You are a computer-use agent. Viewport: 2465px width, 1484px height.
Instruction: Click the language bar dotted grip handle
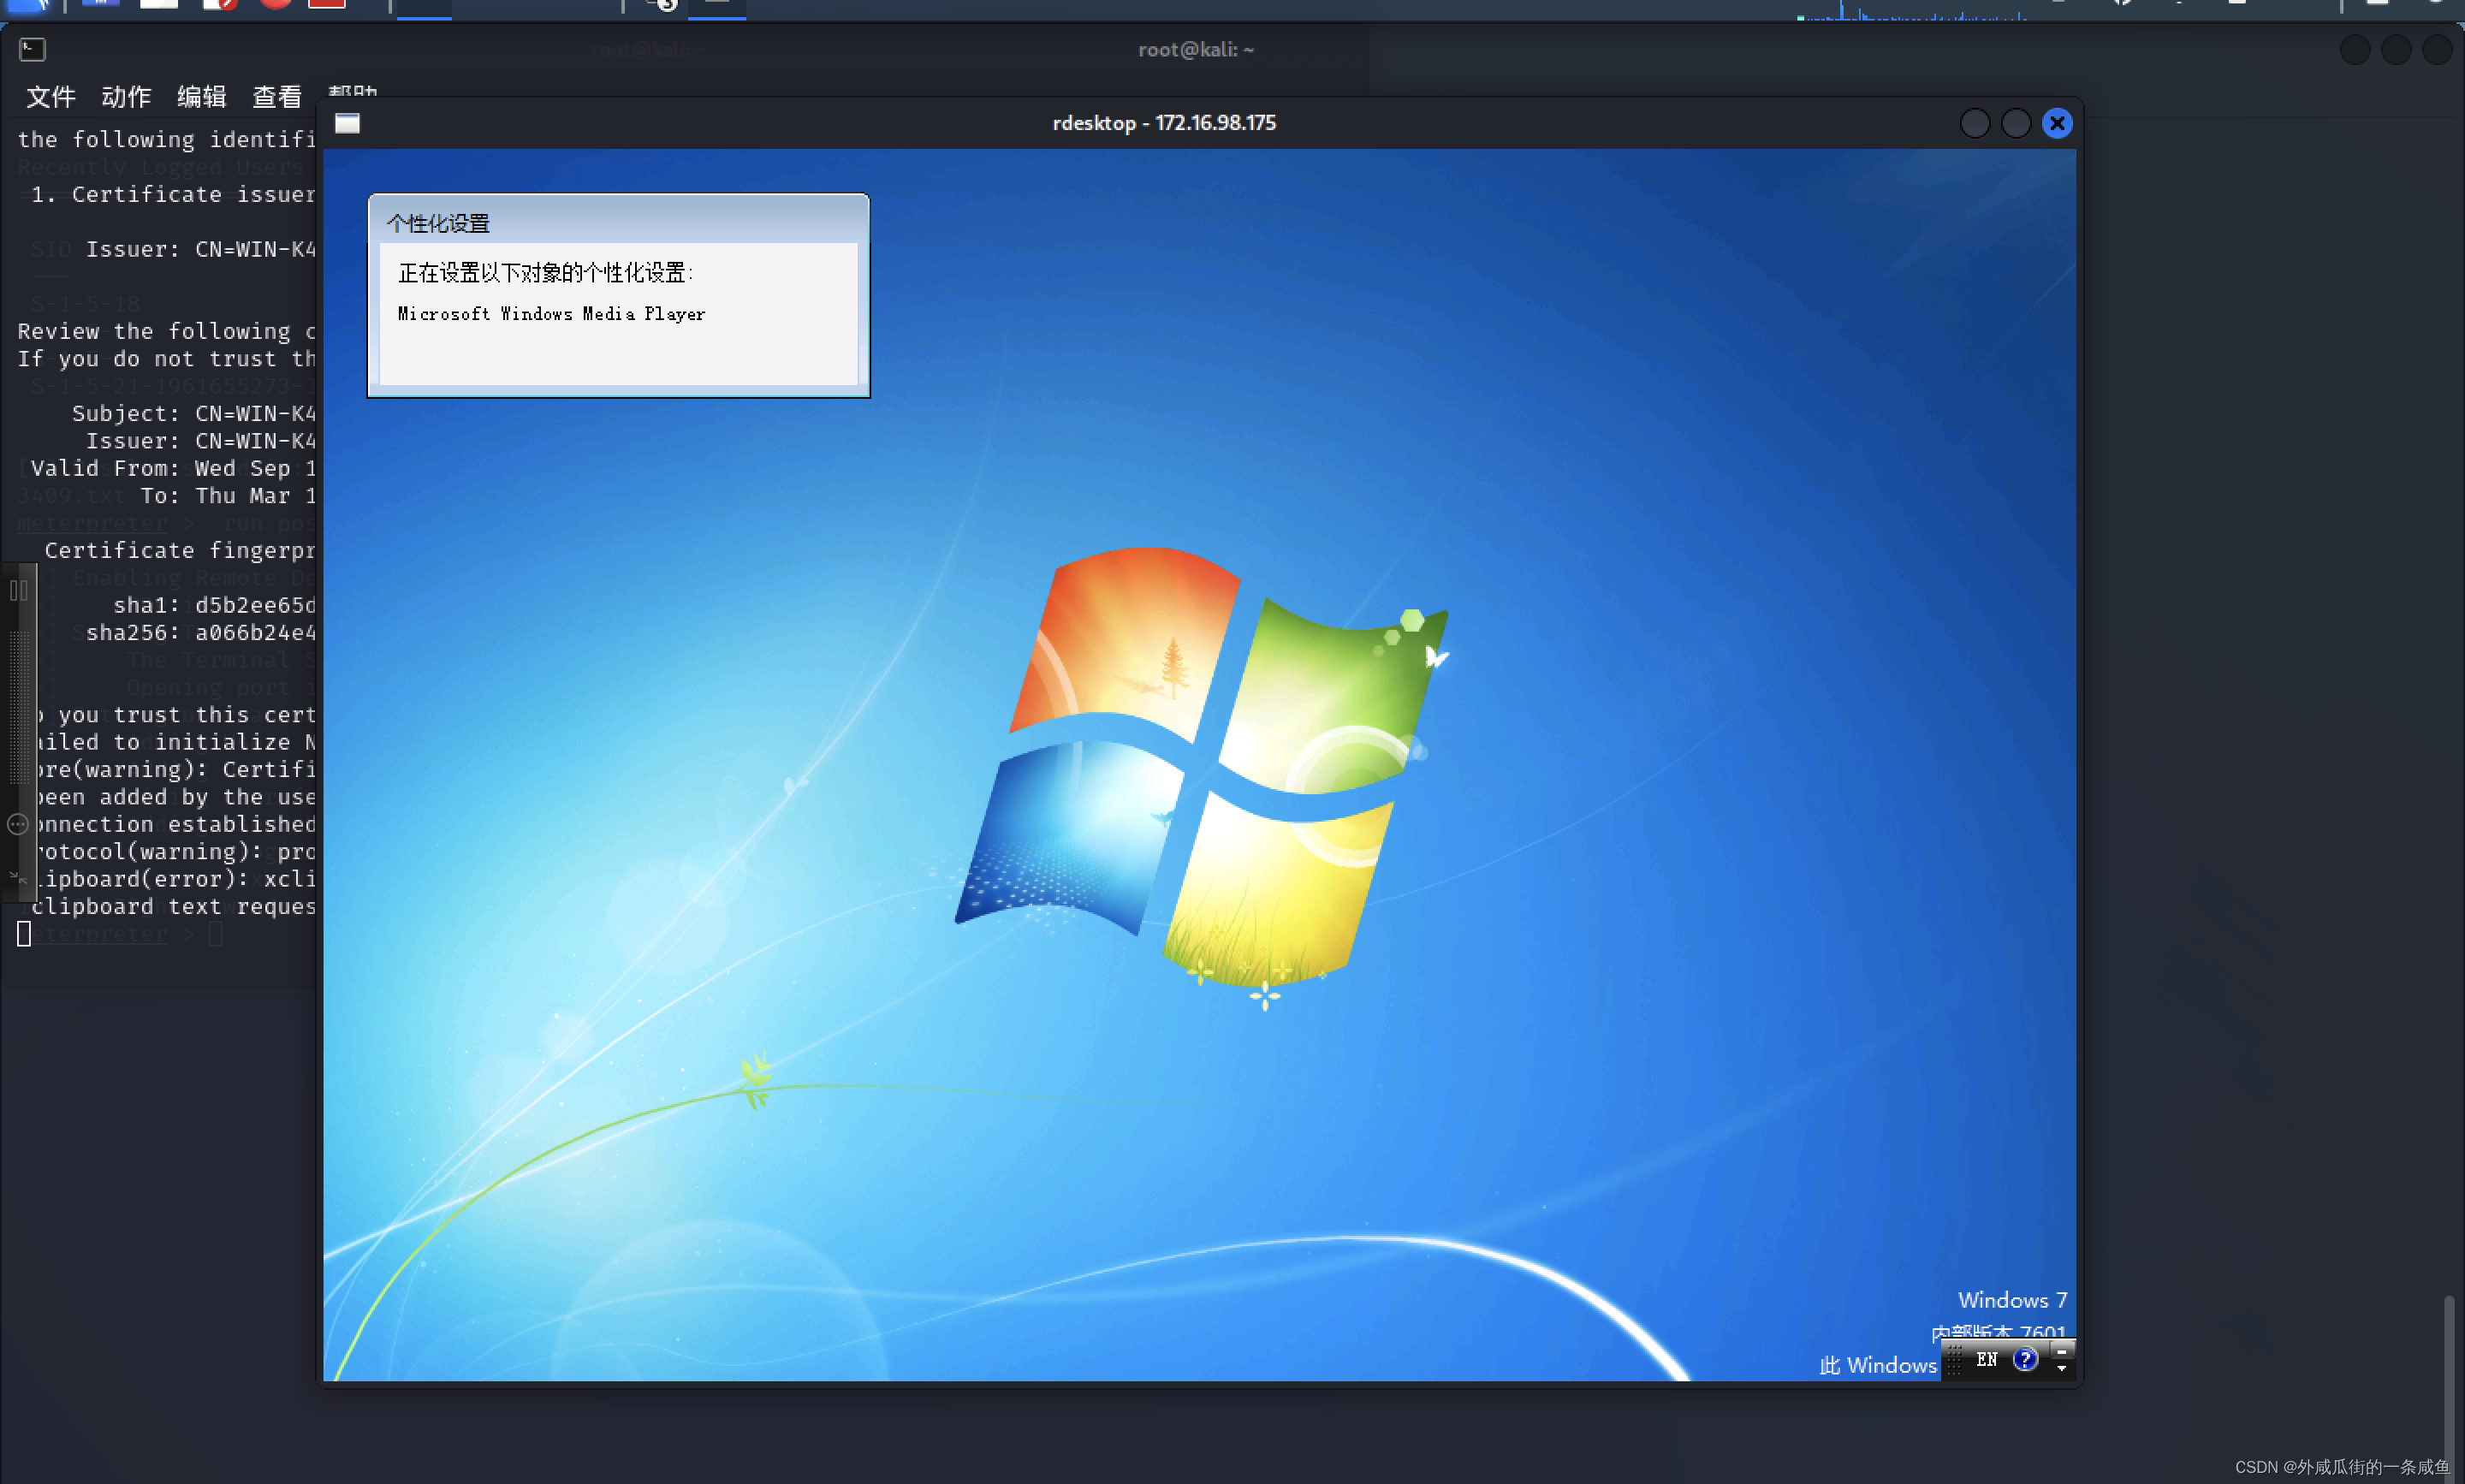[x=1954, y=1360]
